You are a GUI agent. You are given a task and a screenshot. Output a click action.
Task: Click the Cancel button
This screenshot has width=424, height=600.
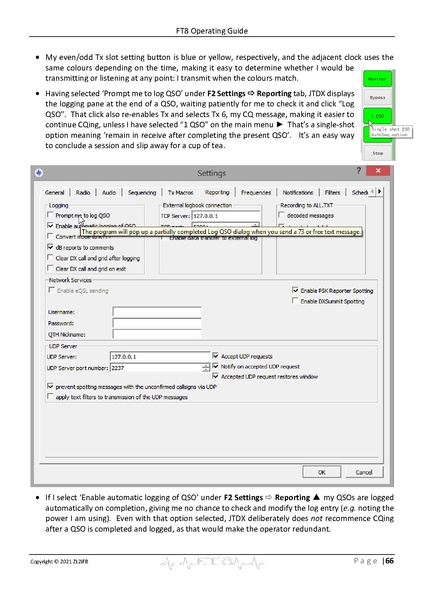tap(364, 472)
